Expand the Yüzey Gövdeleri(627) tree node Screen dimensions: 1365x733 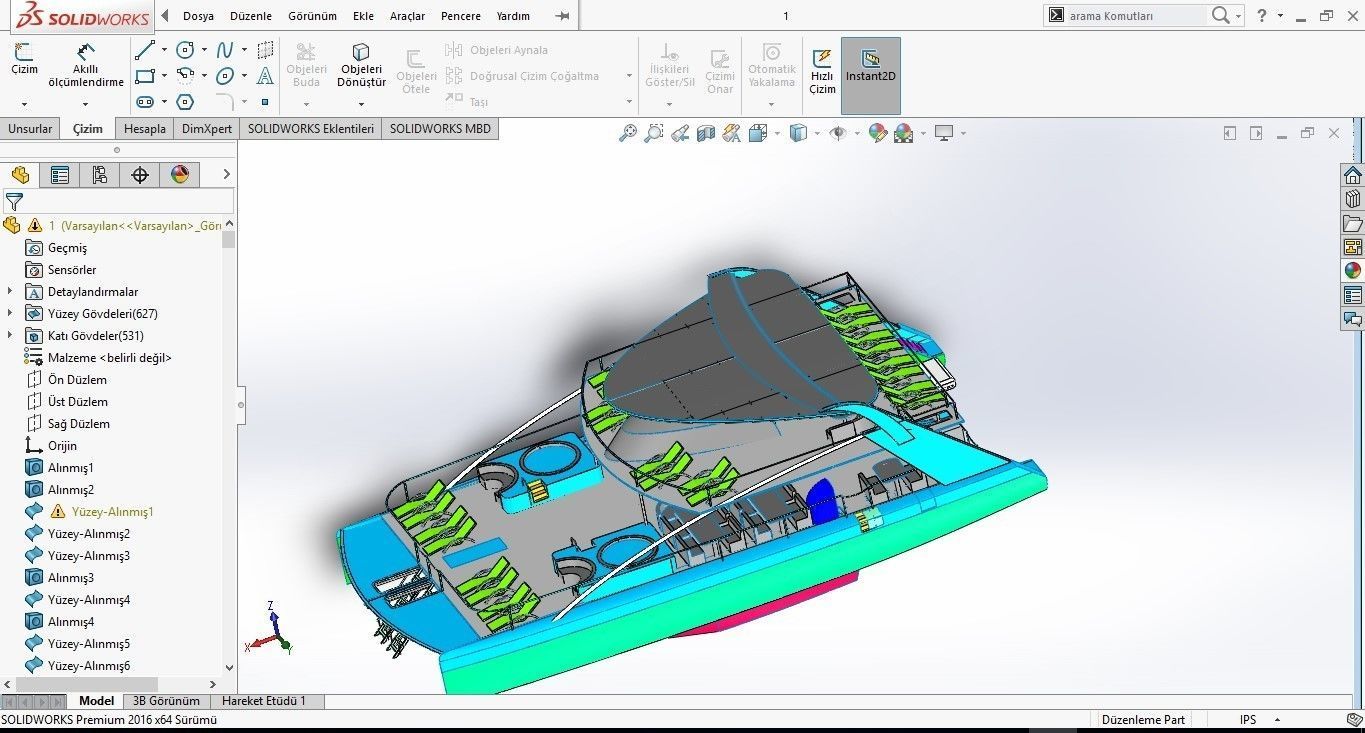(10, 314)
